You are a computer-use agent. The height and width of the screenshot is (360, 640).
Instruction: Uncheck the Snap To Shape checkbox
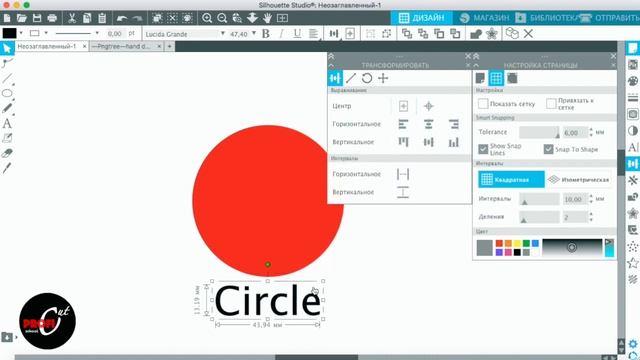(549, 149)
